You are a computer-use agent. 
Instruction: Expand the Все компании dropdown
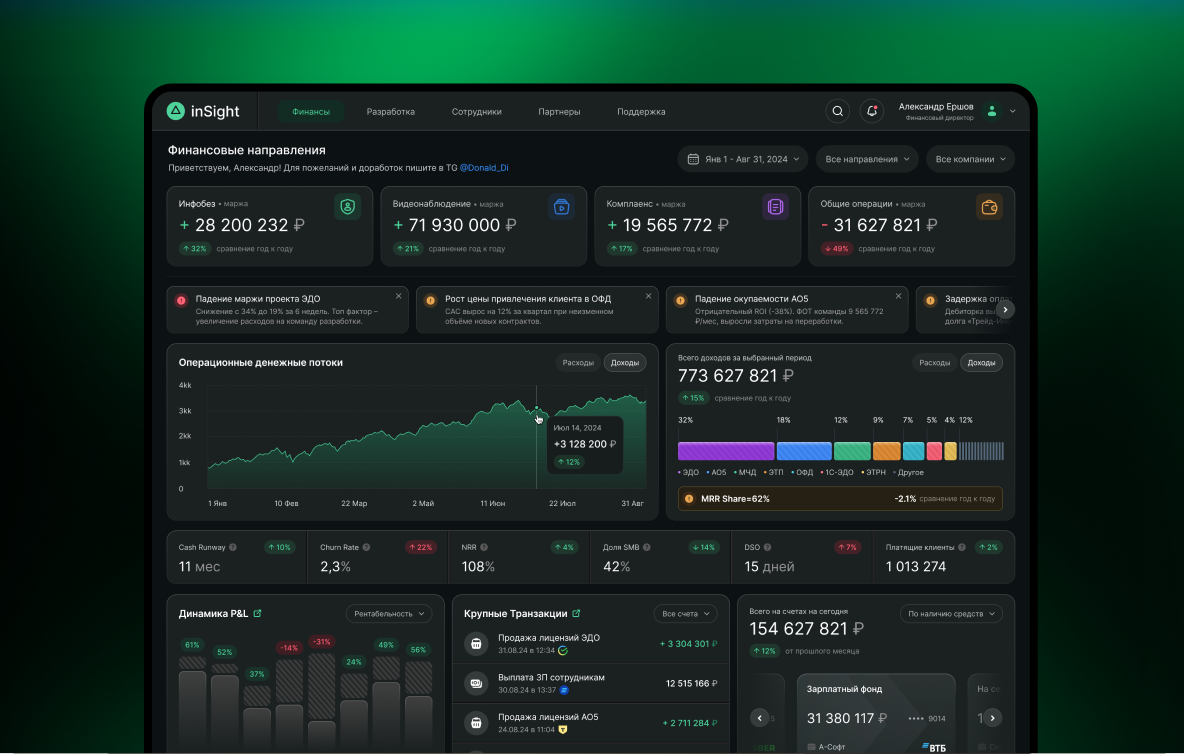pyautogui.click(x=970, y=159)
